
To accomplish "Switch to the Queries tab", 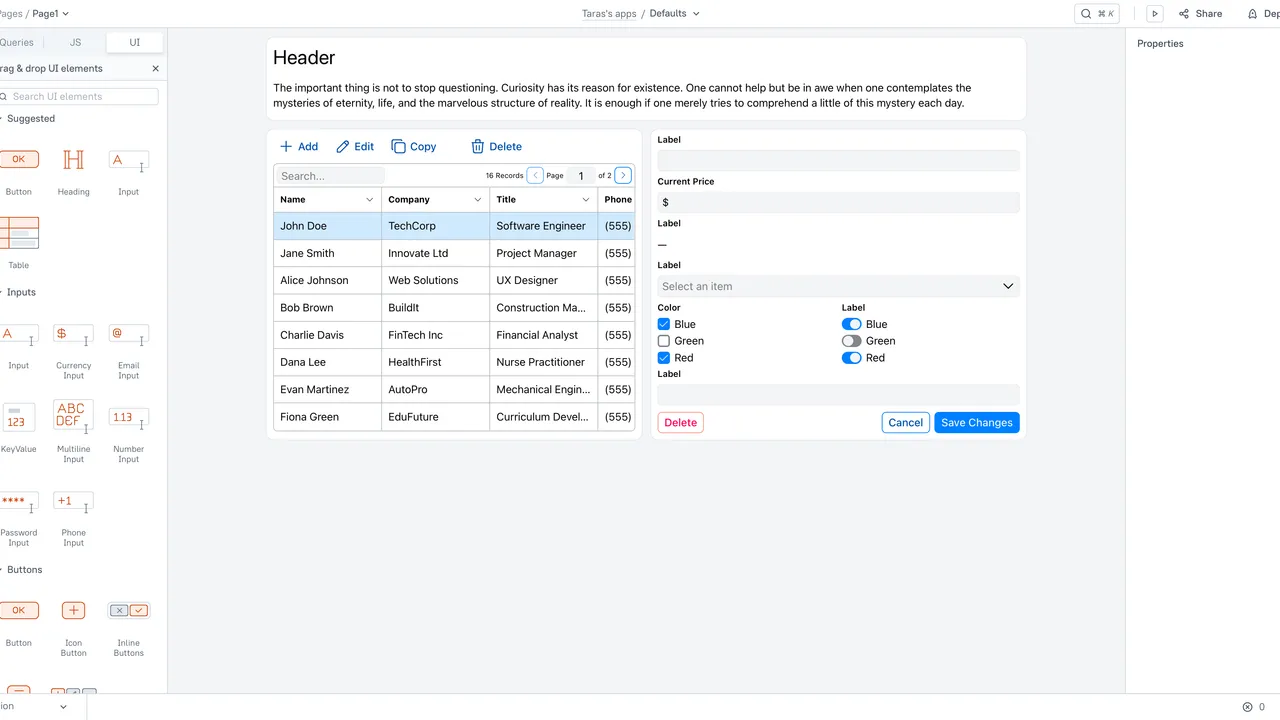I will click(17, 43).
